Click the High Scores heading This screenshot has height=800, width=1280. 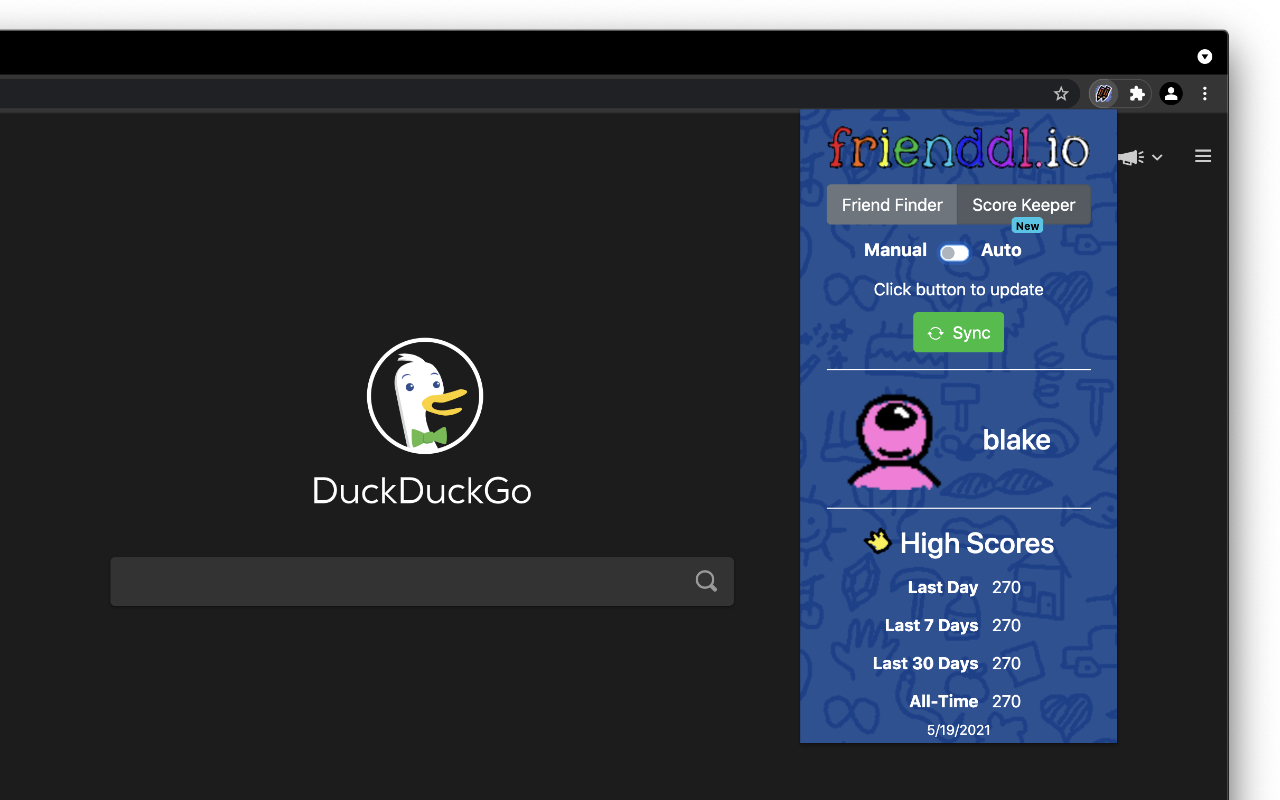pos(976,543)
